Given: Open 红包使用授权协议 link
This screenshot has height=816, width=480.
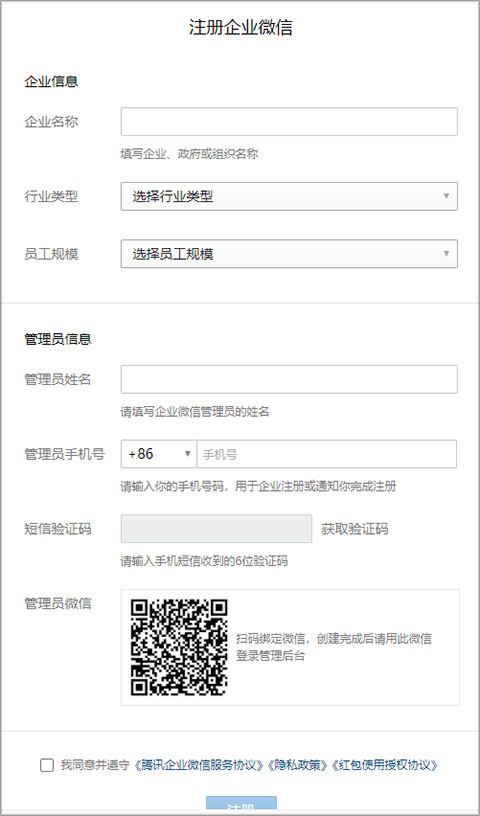Looking at the screenshot, I should tap(384, 765).
